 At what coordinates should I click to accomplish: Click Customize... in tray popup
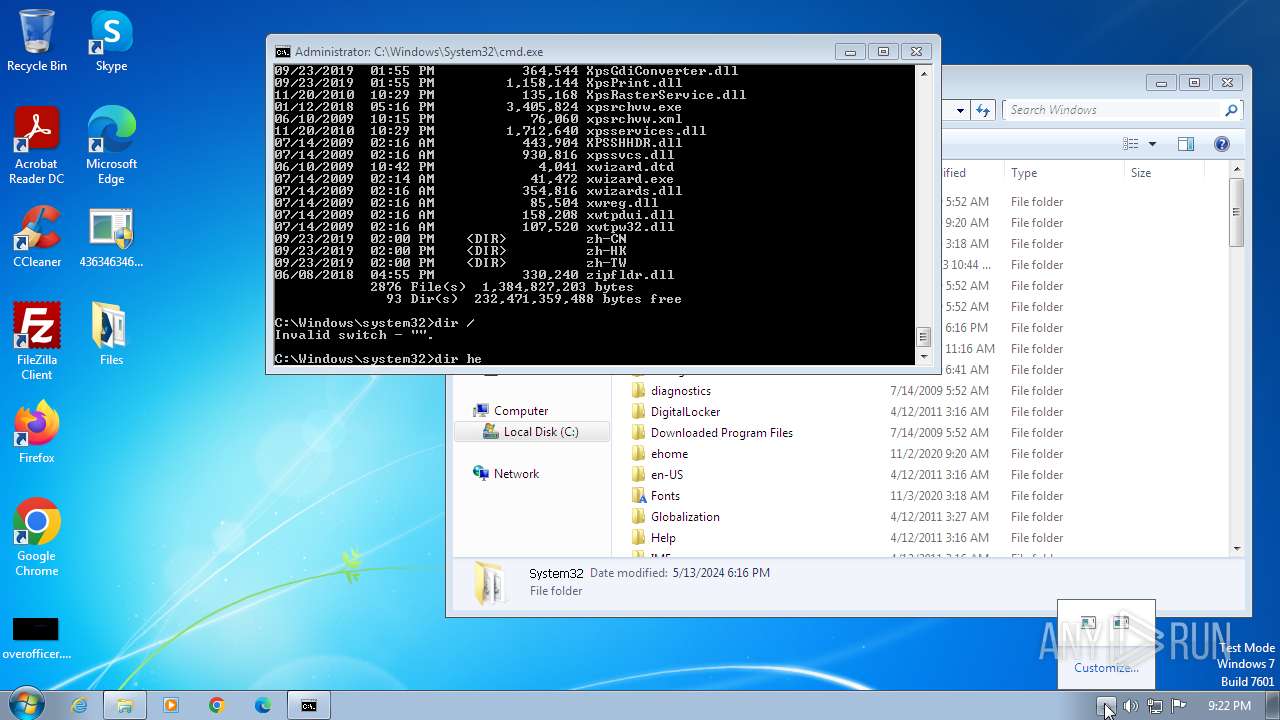[x=1106, y=668]
